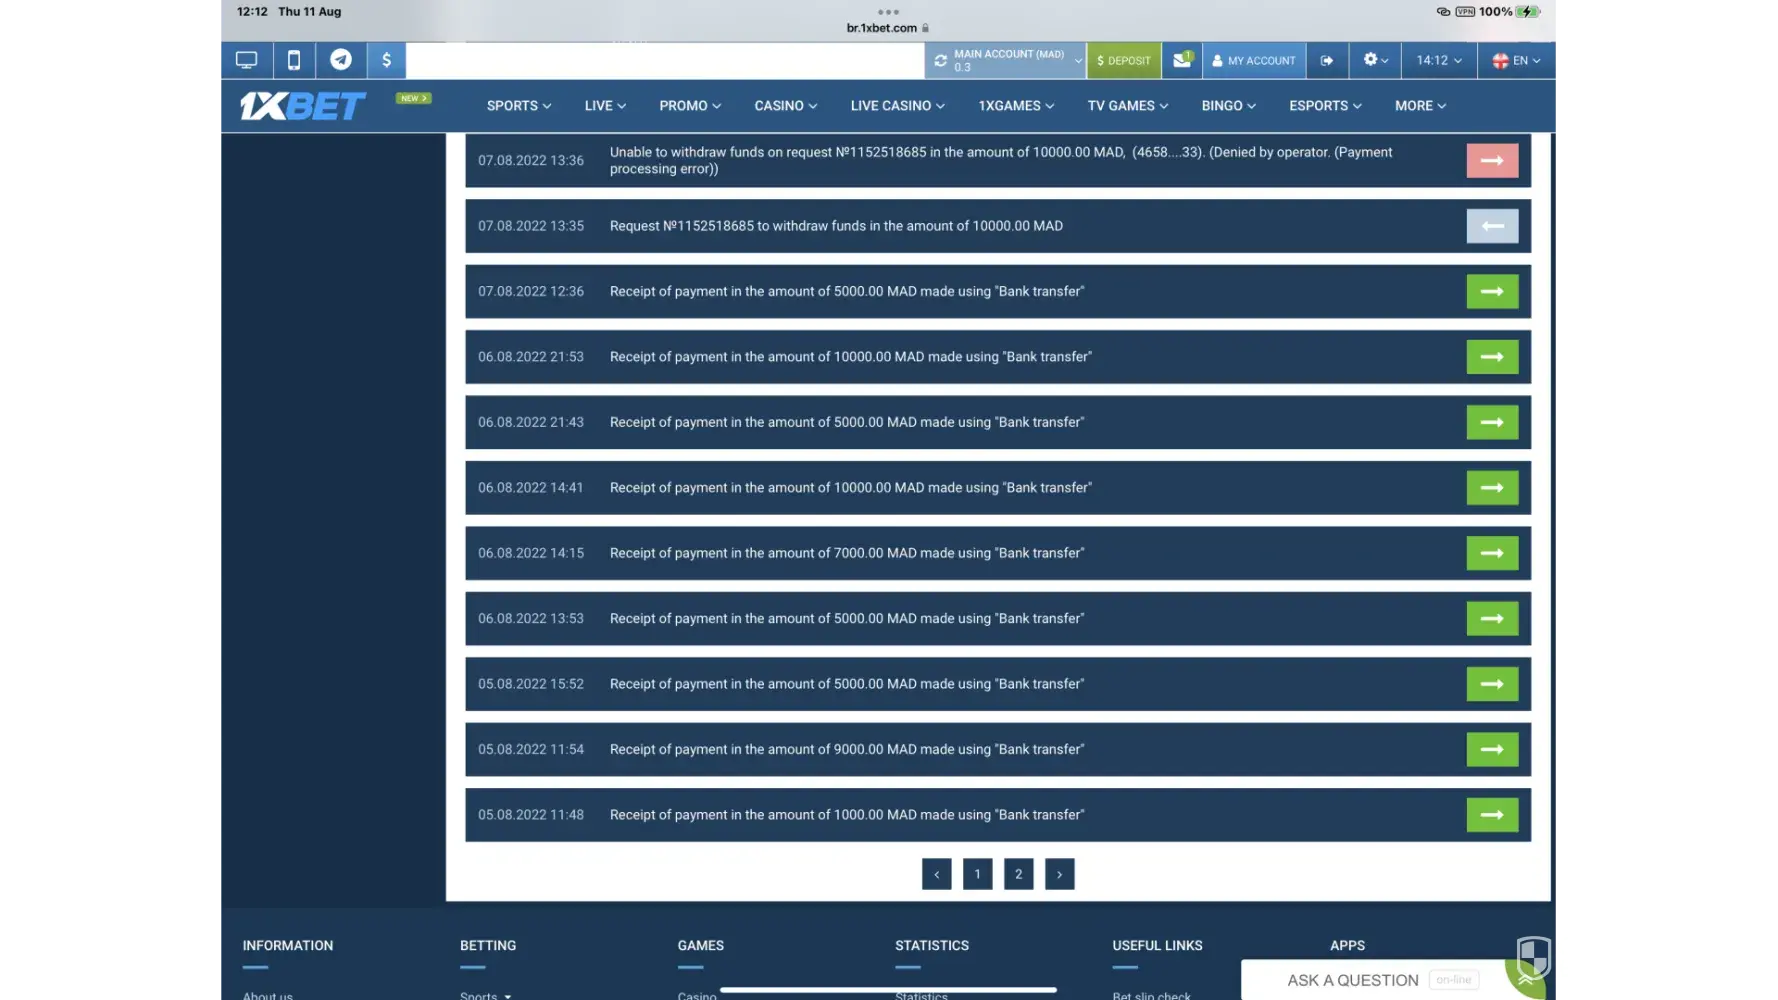This screenshot has width=1778, height=1000.
Task: Open the ESPORTS menu item
Action: [1325, 106]
